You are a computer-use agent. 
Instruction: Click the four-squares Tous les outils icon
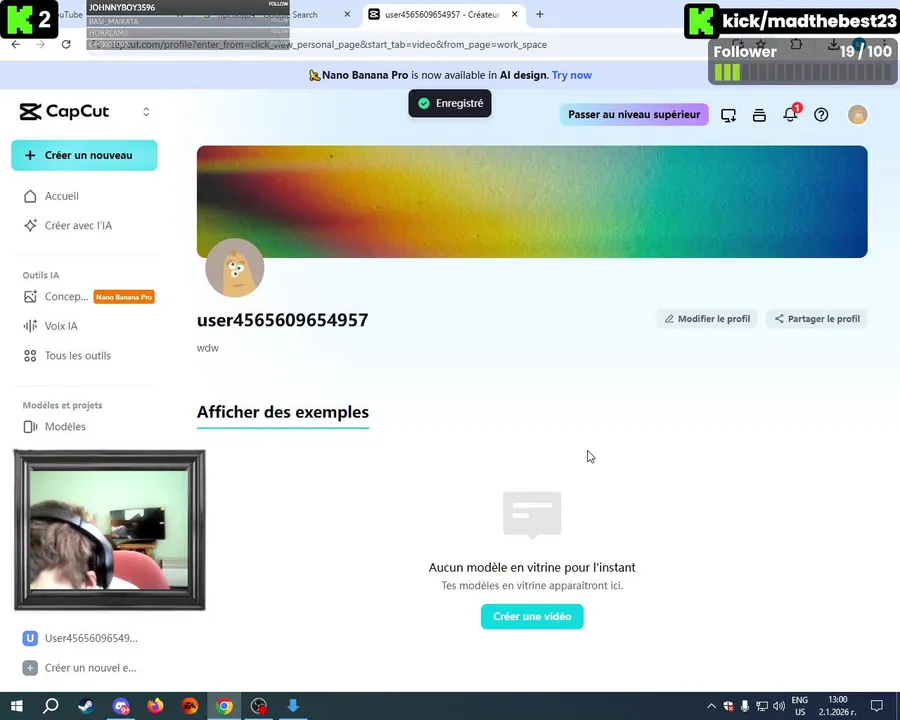click(30, 355)
